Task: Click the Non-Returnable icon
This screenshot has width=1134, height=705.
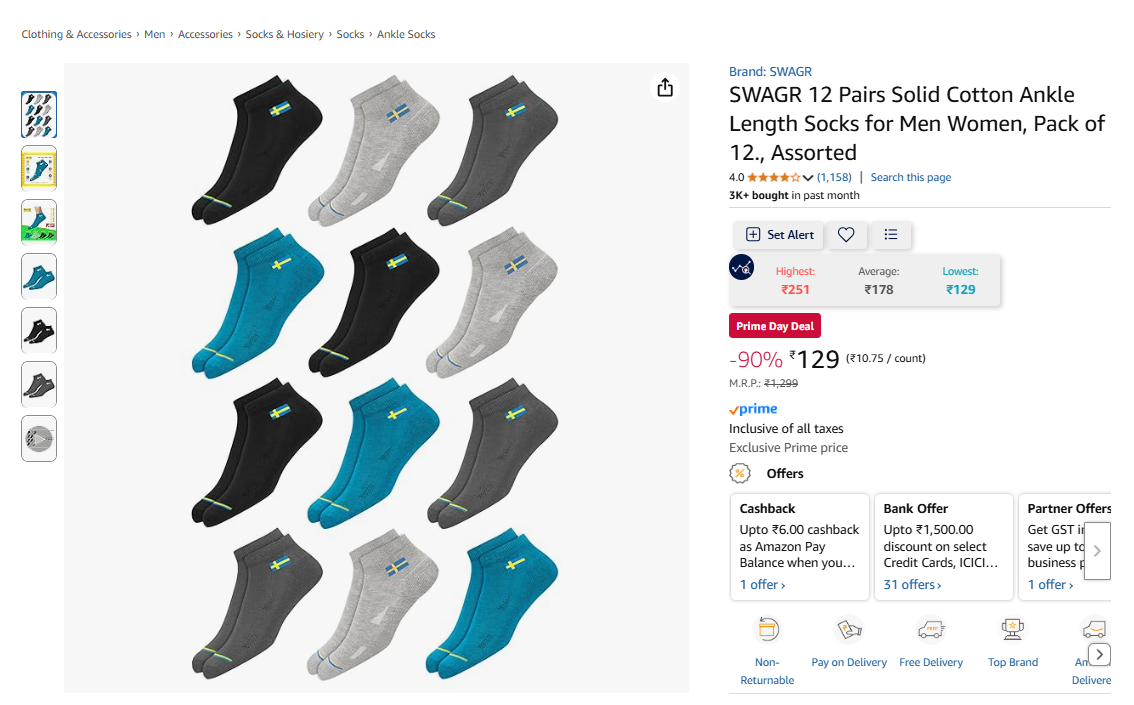Action: [767, 629]
